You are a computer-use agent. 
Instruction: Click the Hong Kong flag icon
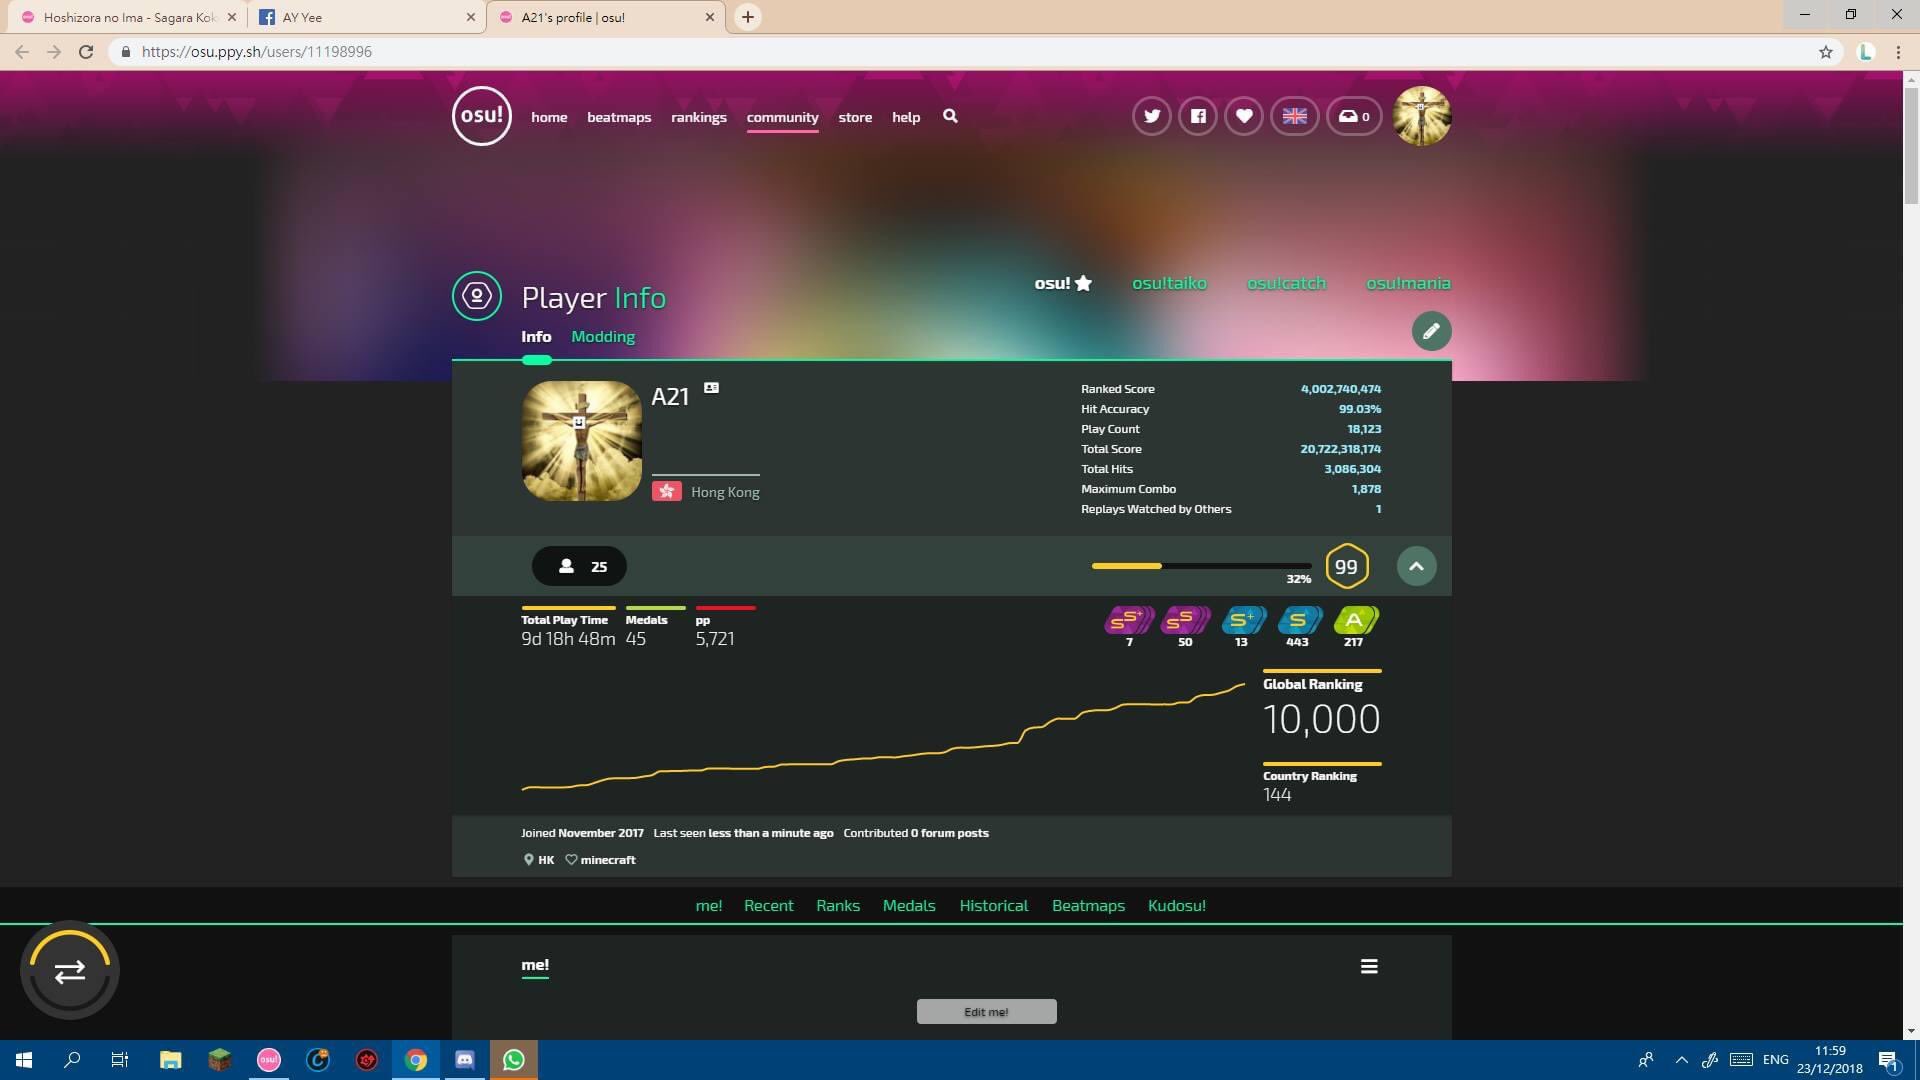tap(667, 491)
